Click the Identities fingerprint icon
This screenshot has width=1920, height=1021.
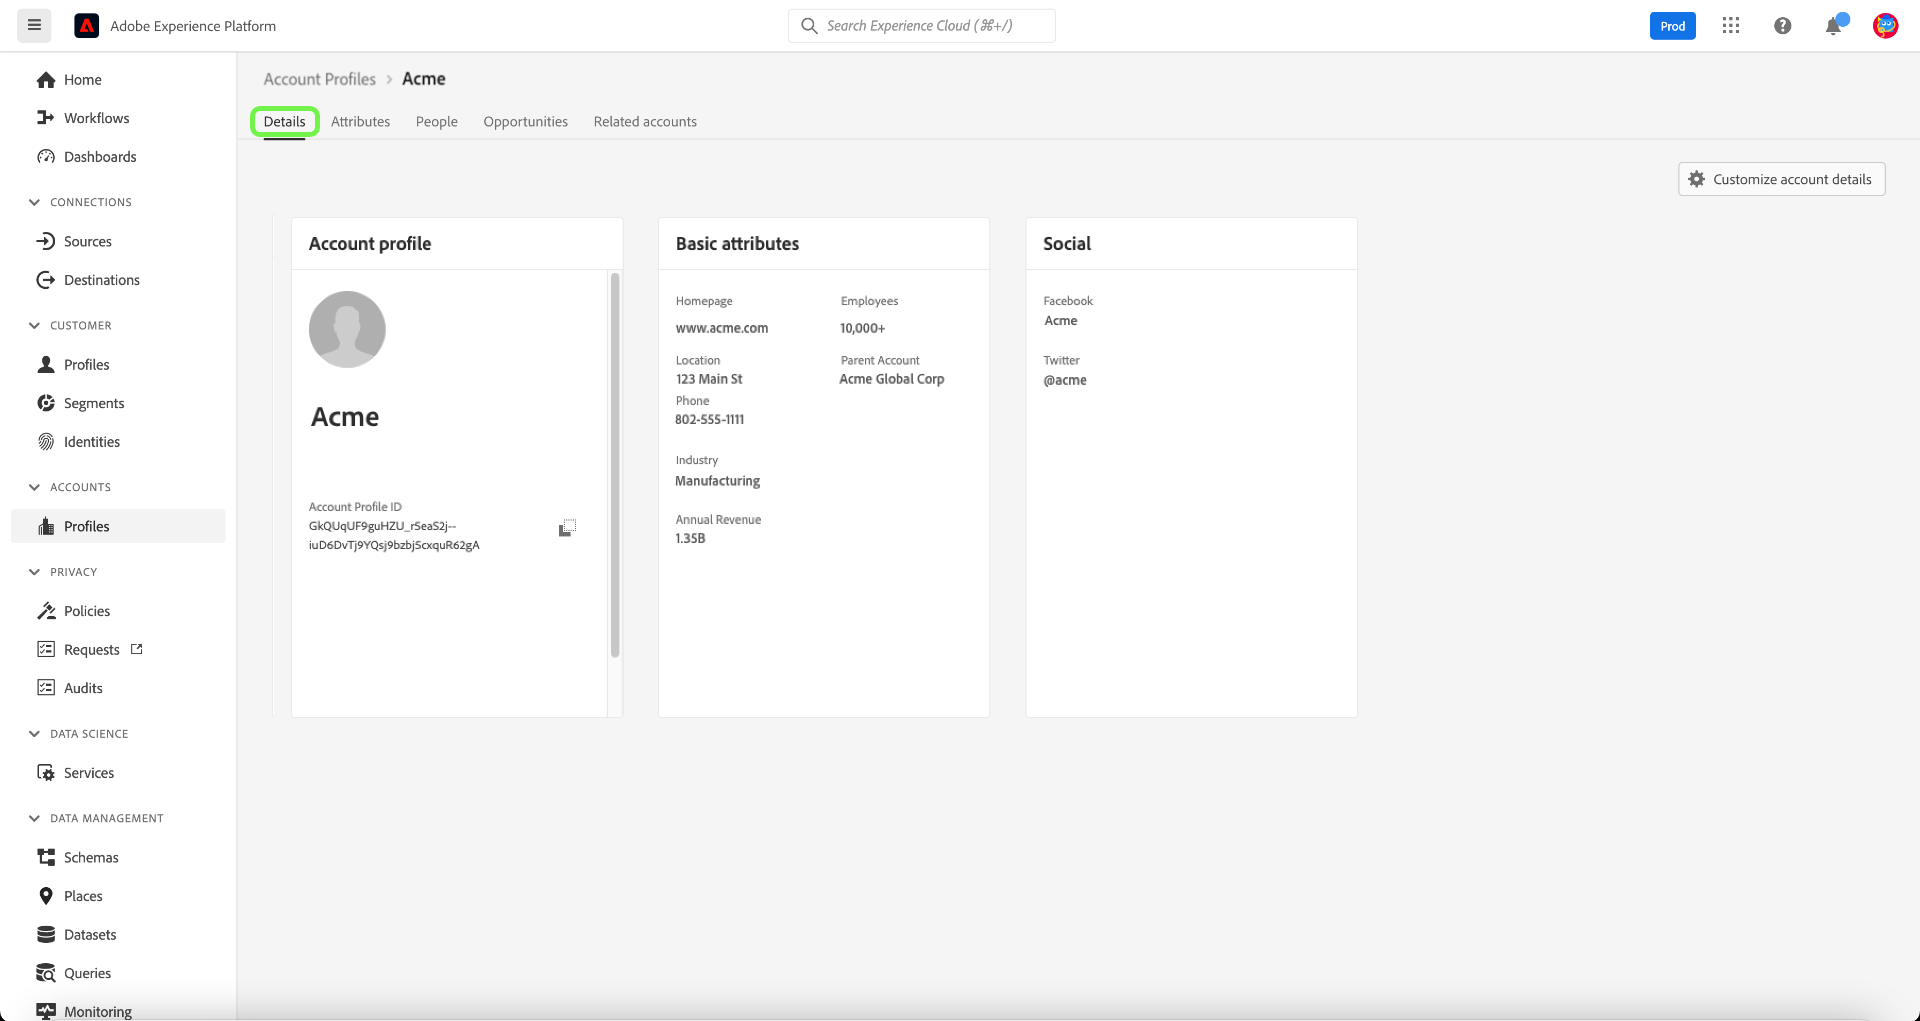coord(46,442)
